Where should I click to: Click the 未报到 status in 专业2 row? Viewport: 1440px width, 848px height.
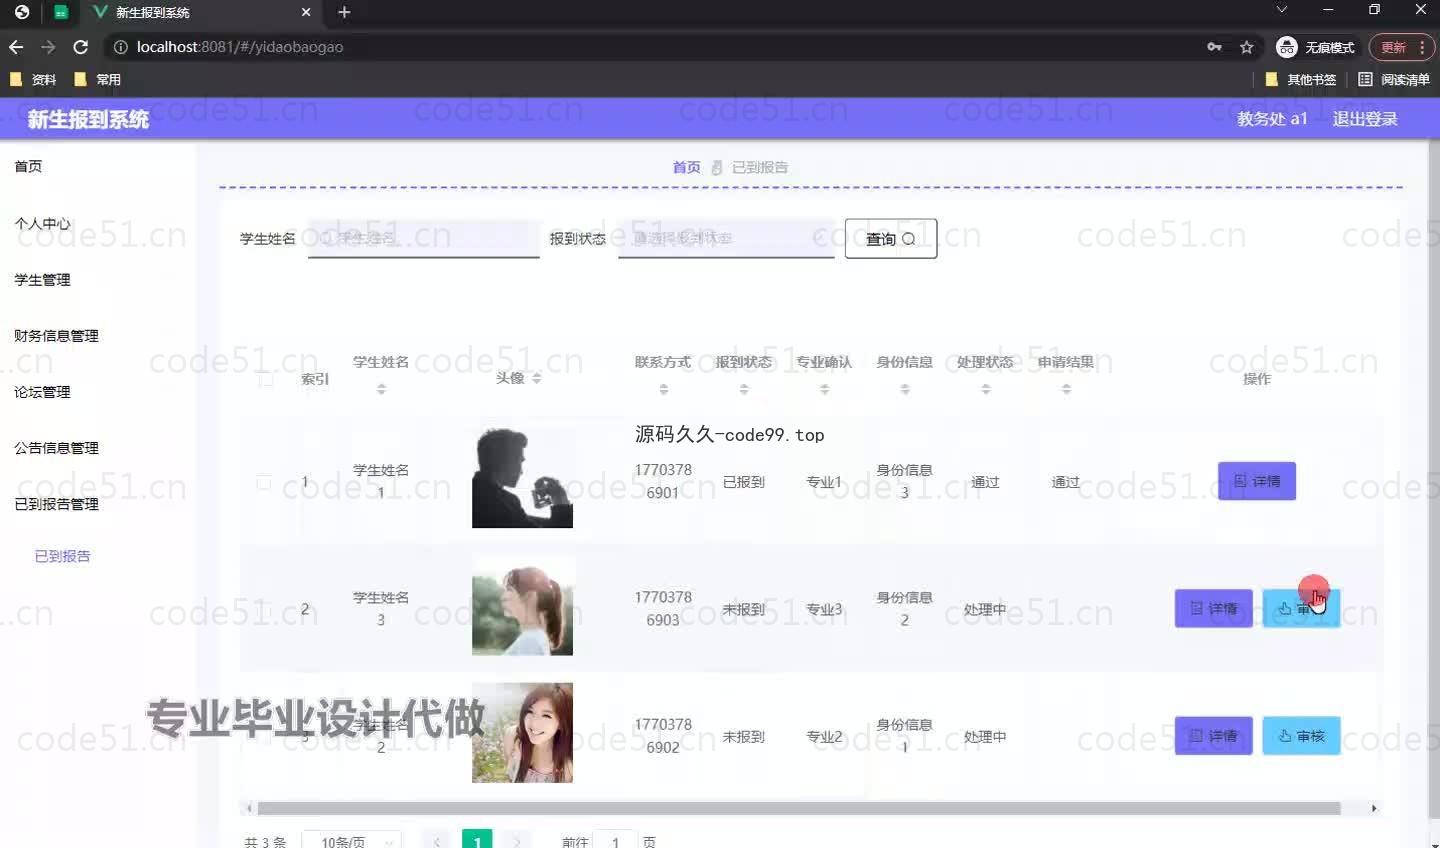(744, 736)
